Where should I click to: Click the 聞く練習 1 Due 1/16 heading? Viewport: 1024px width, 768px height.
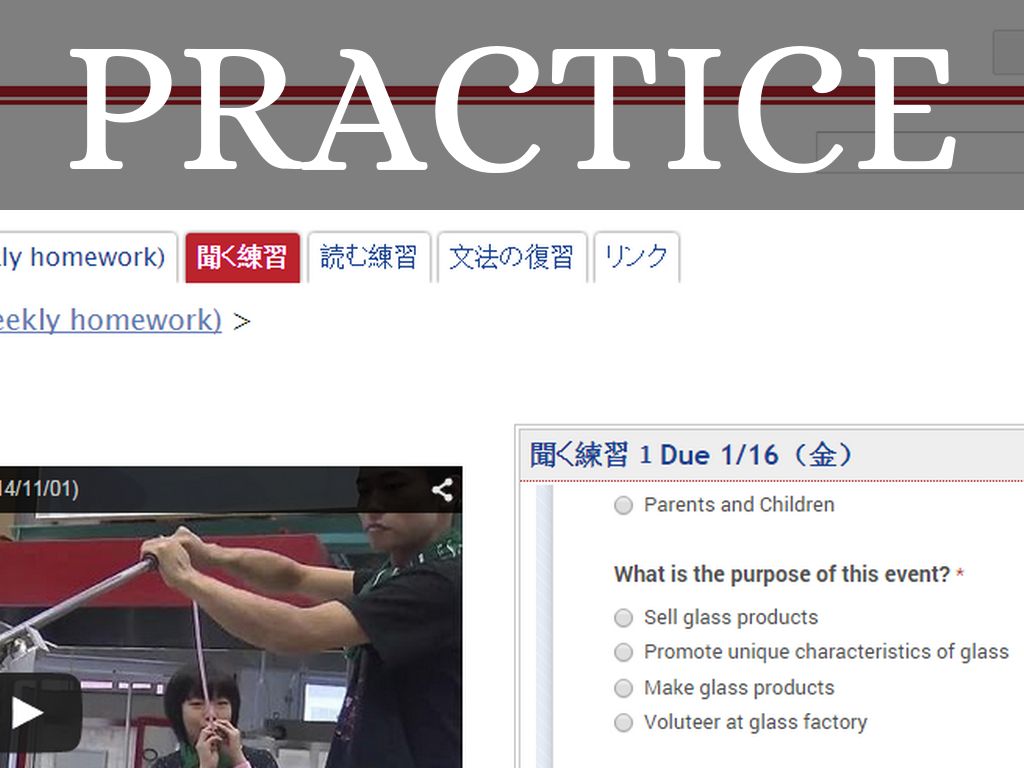point(691,455)
